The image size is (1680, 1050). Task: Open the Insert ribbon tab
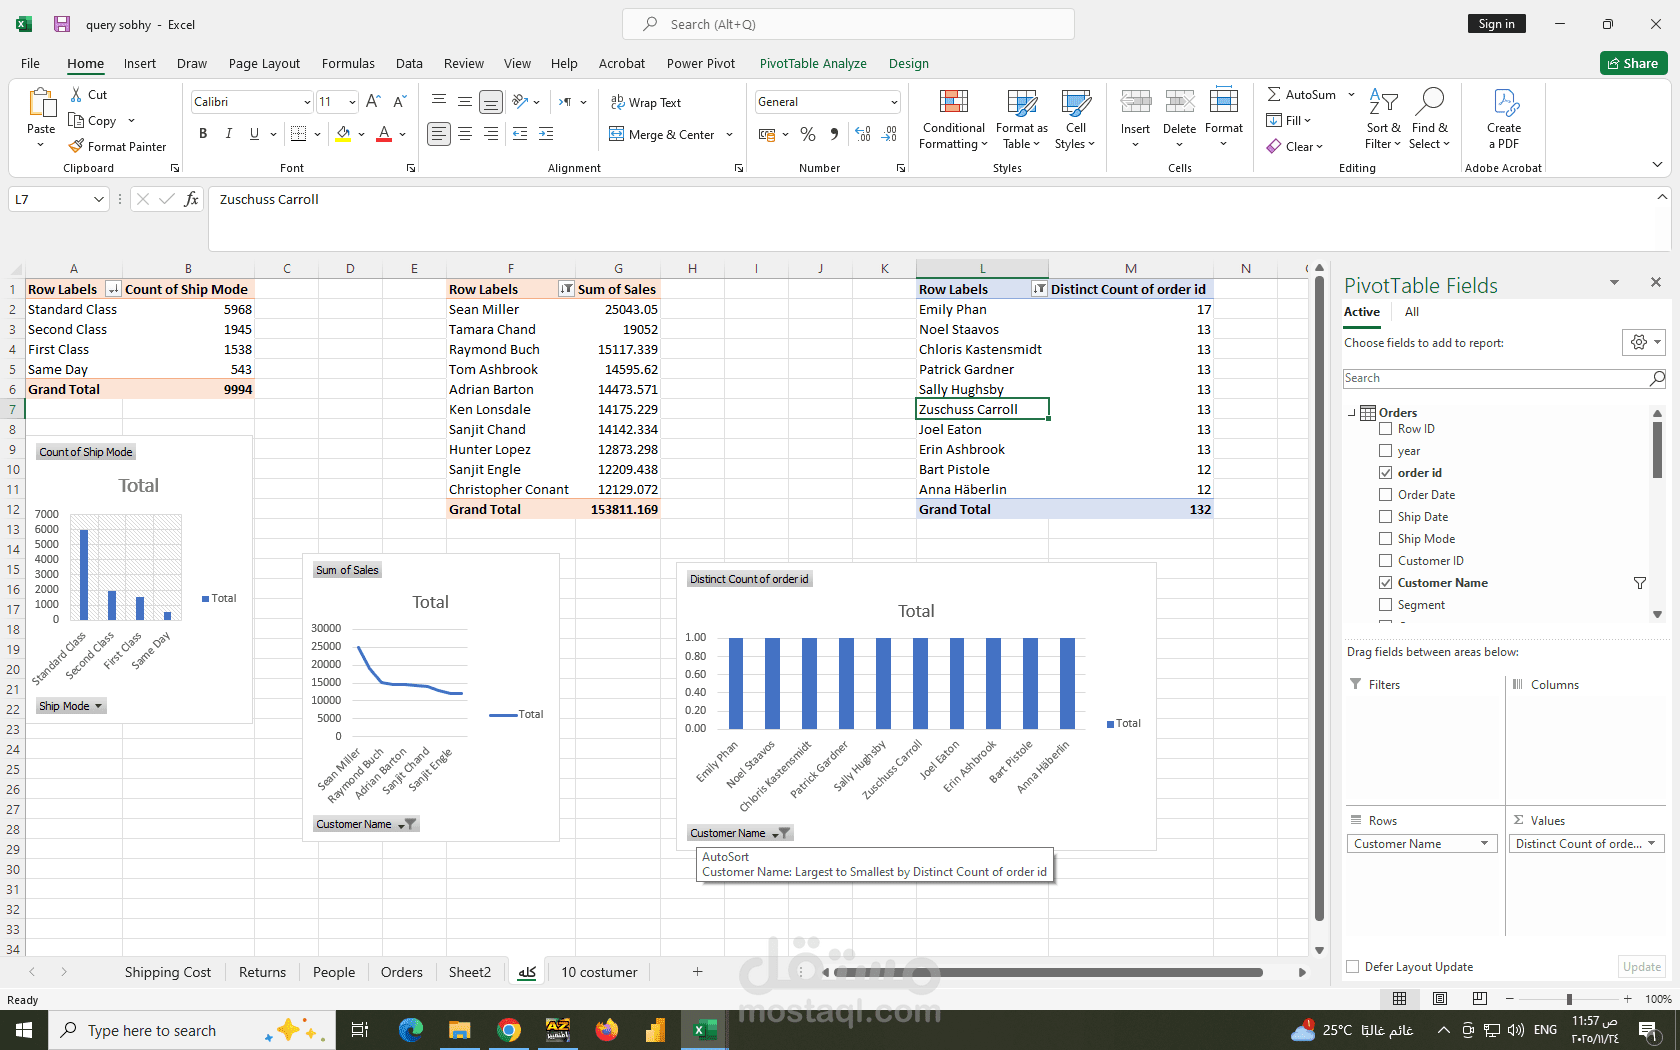[140, 63]
